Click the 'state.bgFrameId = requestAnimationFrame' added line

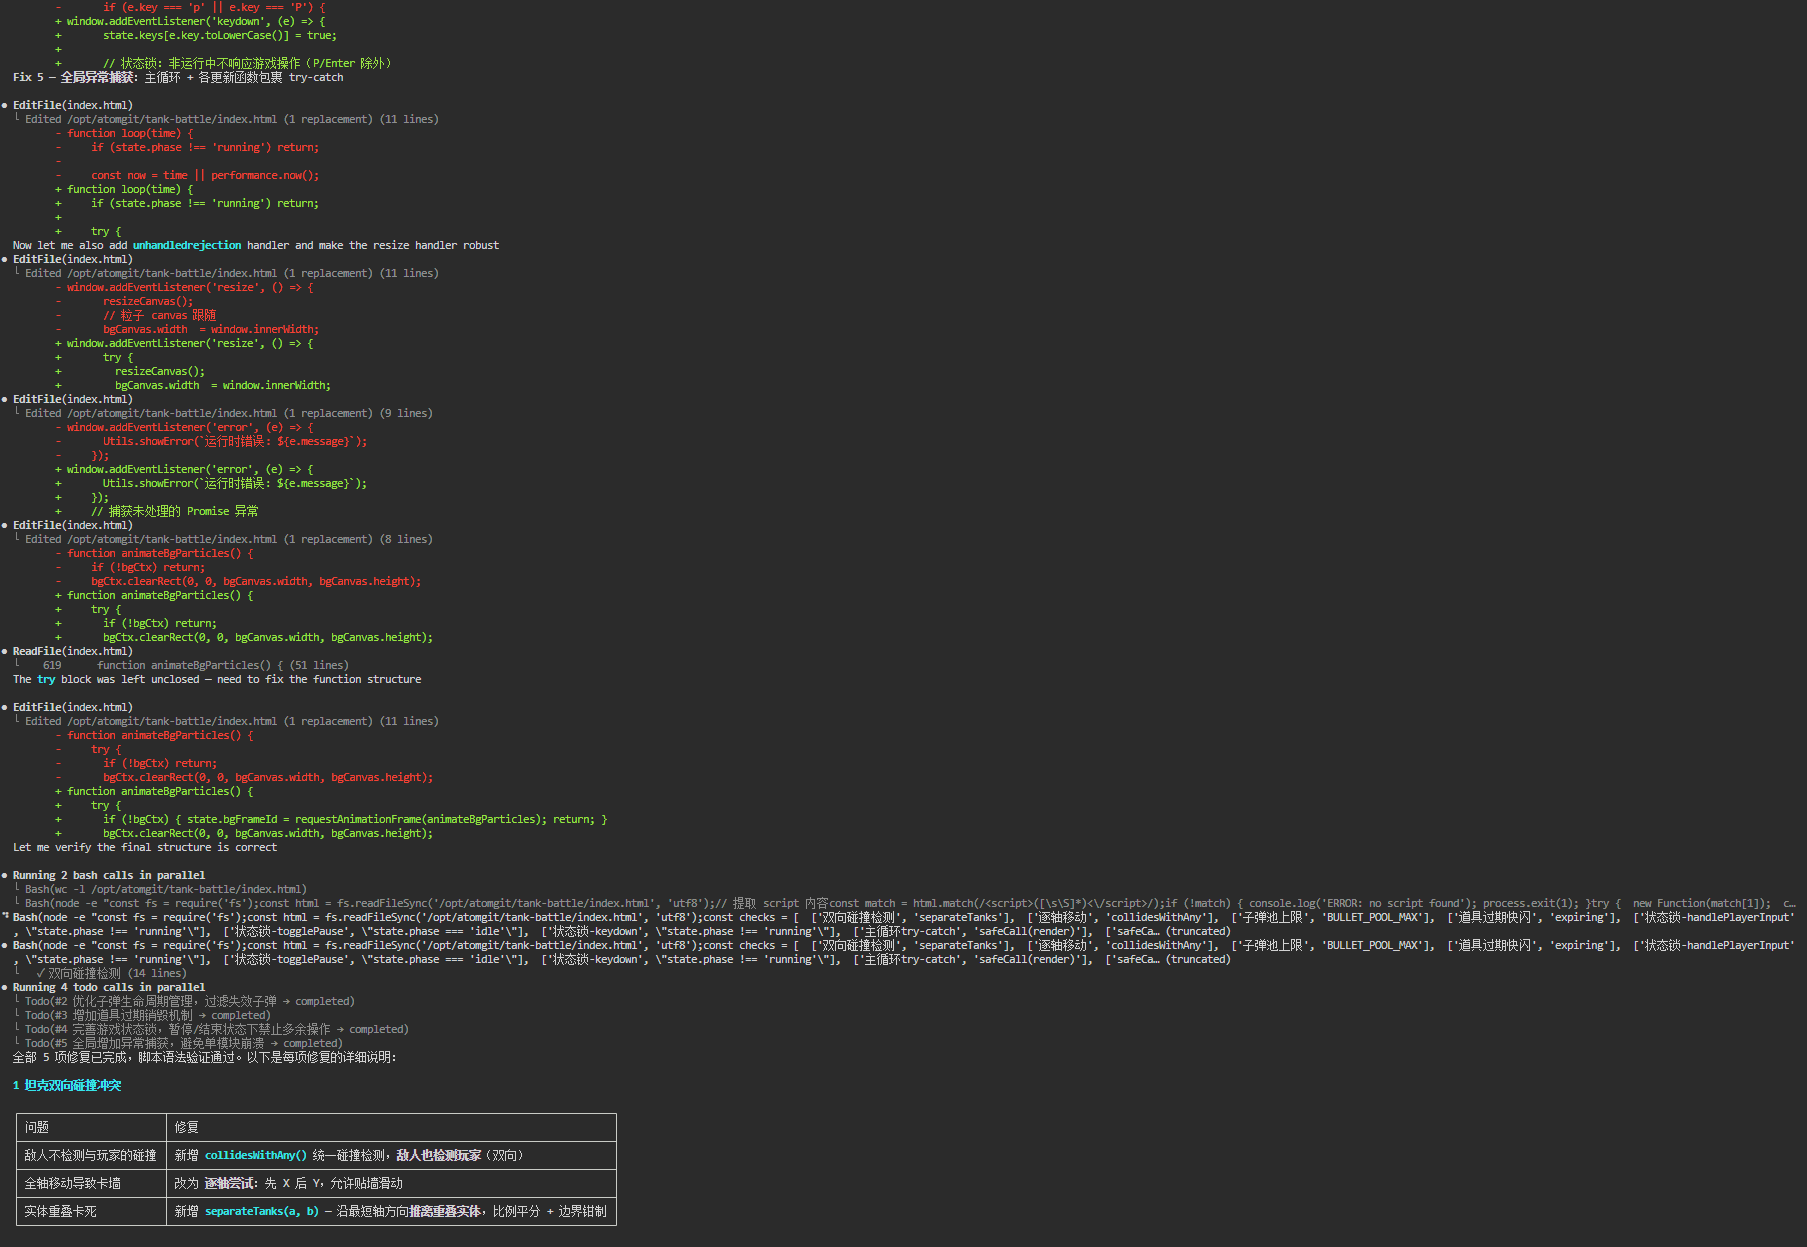click(x=355, y=819)
